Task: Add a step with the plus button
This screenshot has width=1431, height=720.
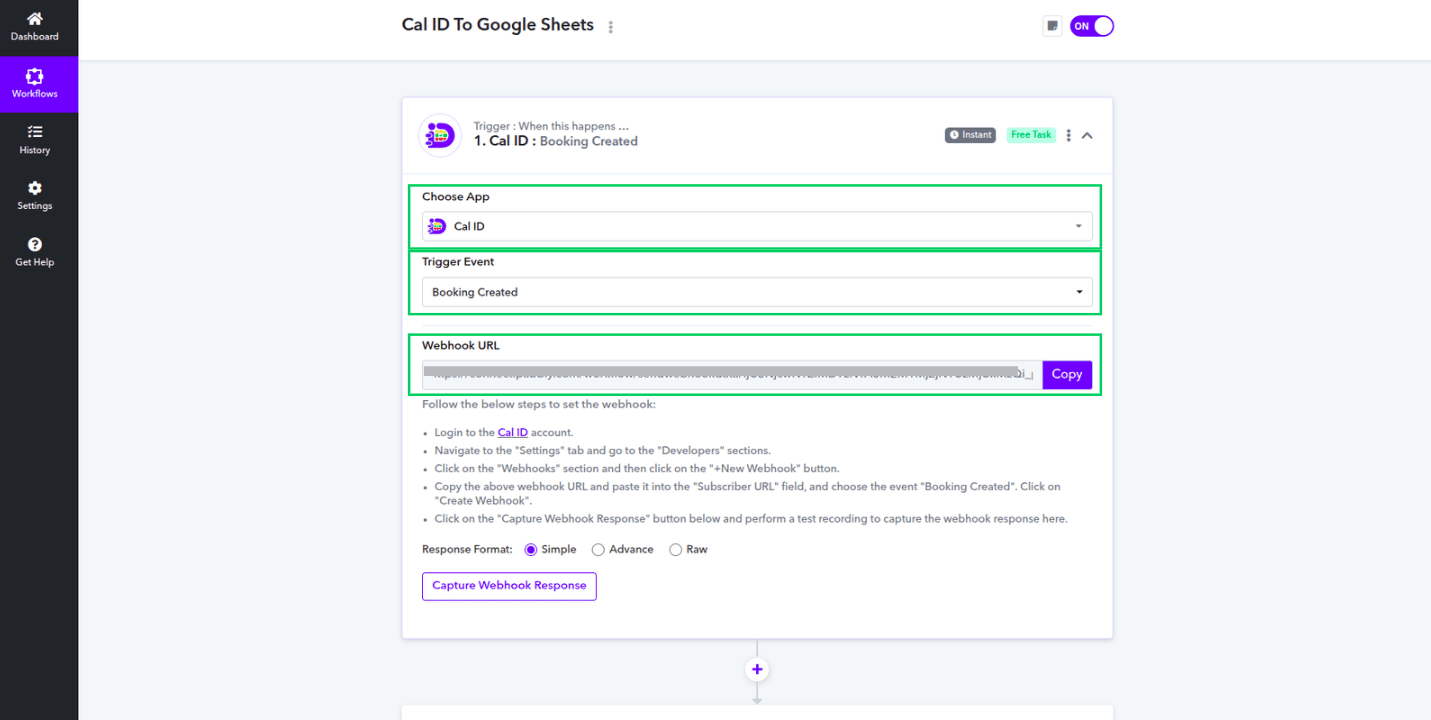Action: [757, 669]
